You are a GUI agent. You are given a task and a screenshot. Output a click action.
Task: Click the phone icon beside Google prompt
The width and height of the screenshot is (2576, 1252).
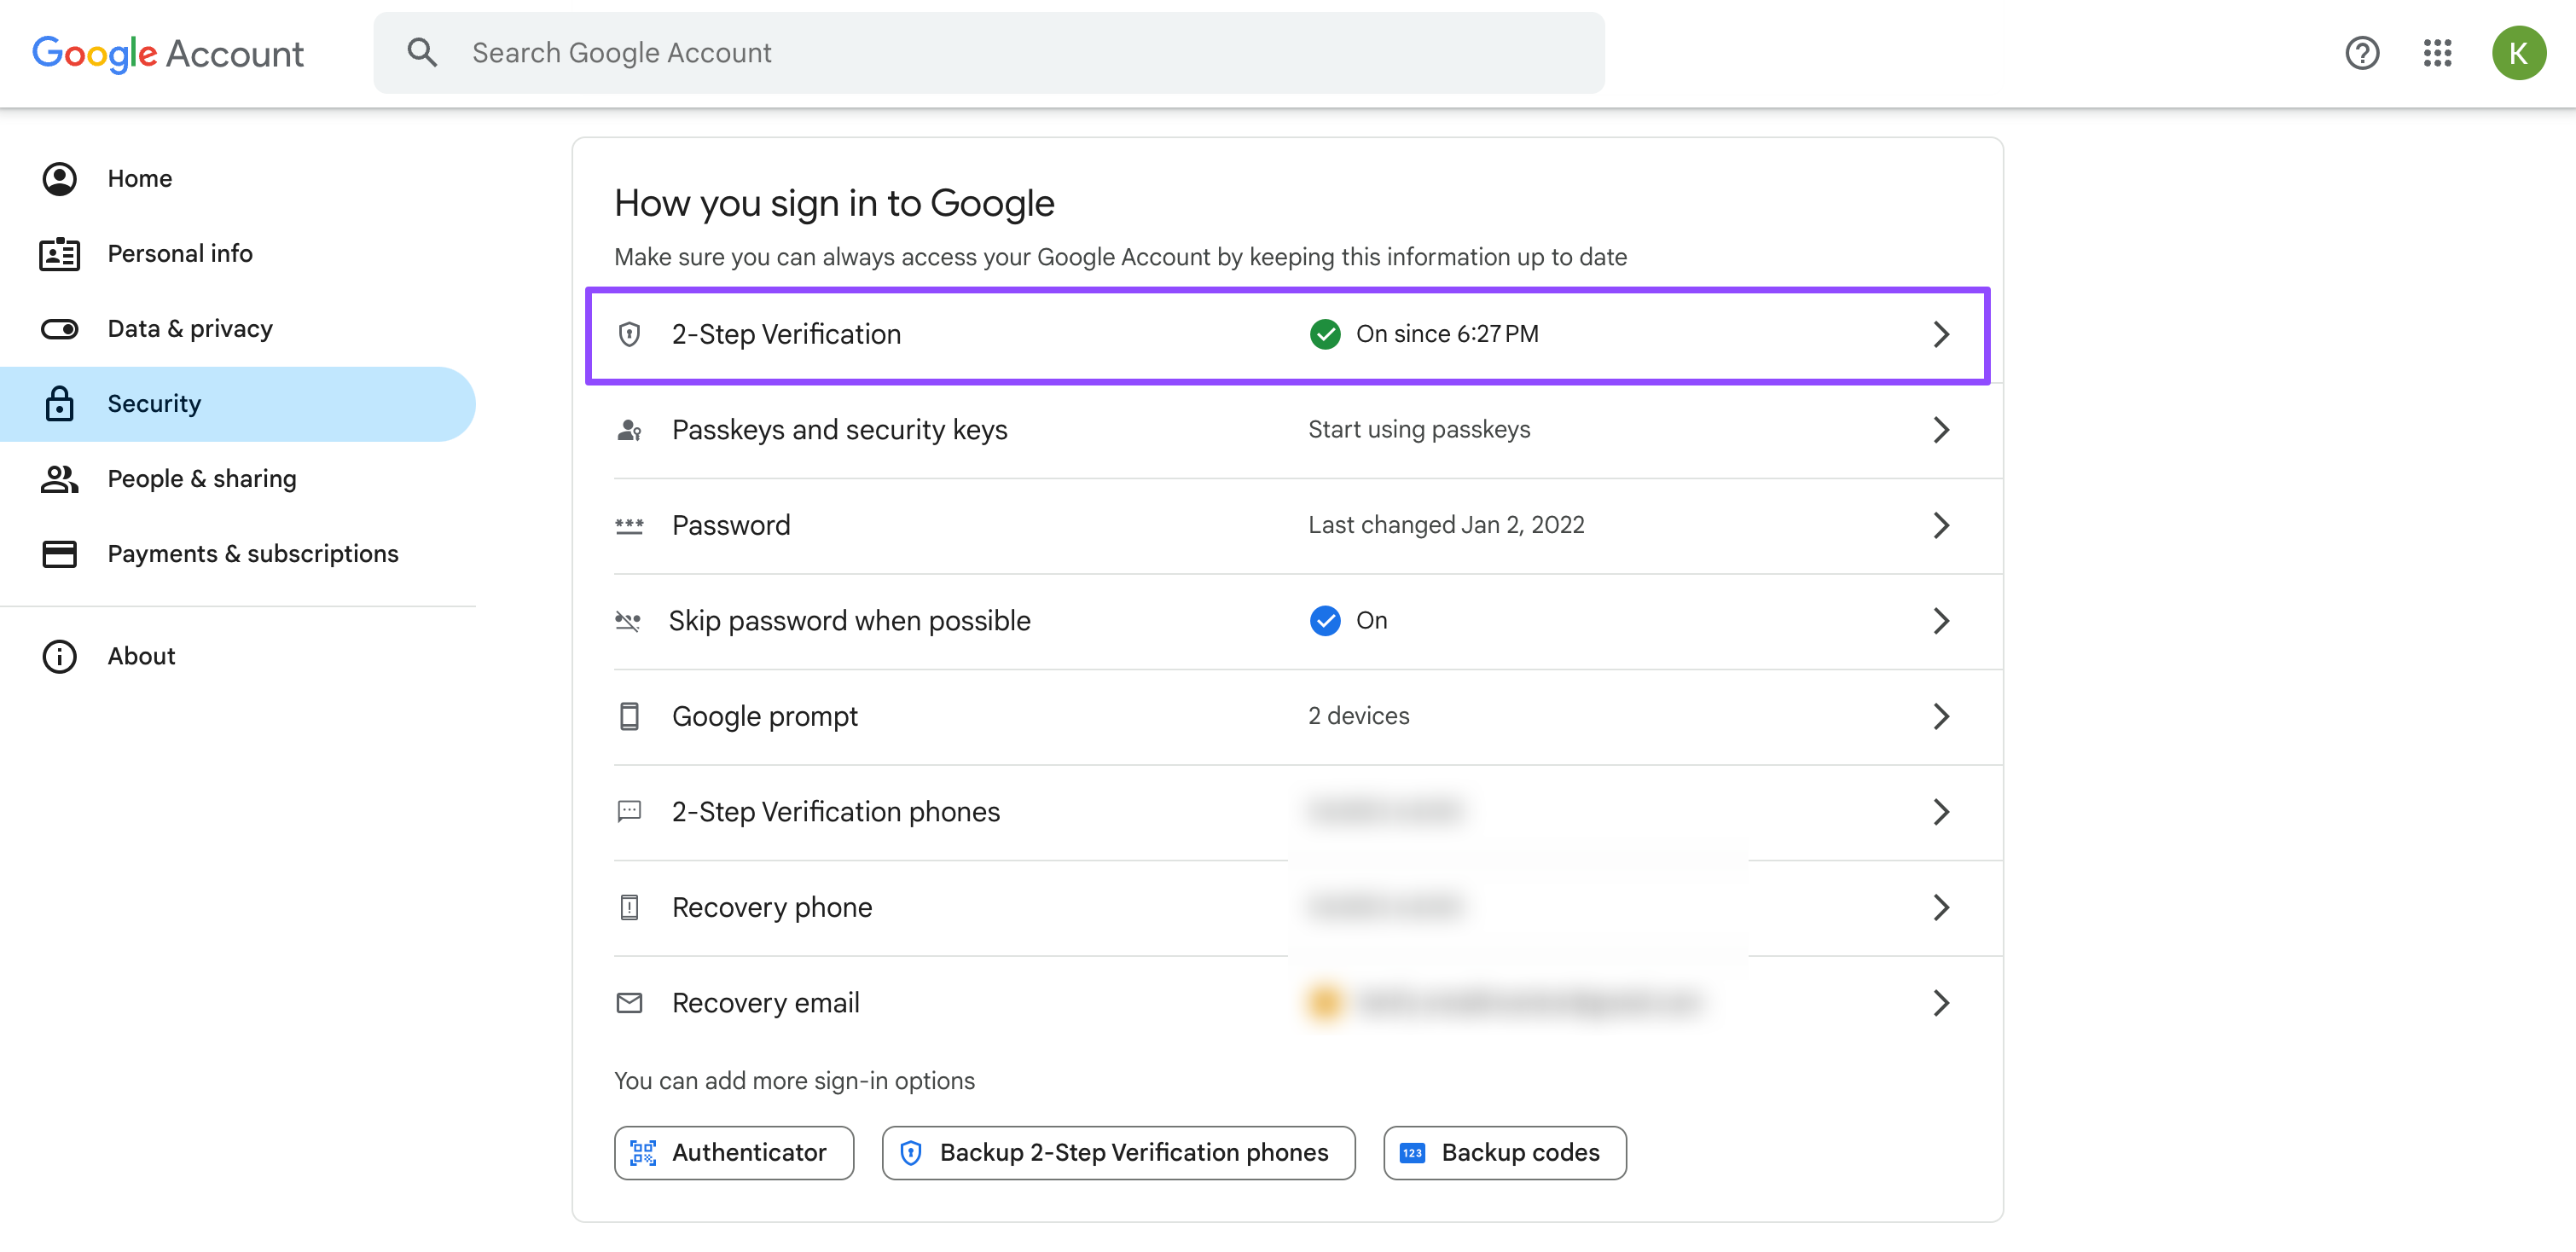[629, 716]
